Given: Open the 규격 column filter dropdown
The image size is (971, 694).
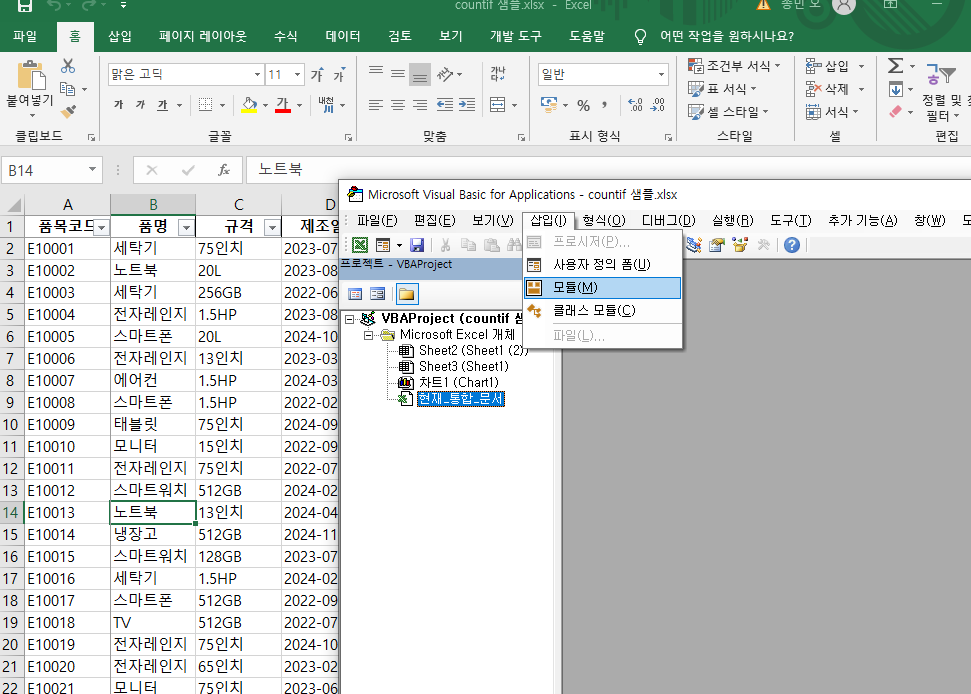Looking at the screenshot, I should point(272,228).
